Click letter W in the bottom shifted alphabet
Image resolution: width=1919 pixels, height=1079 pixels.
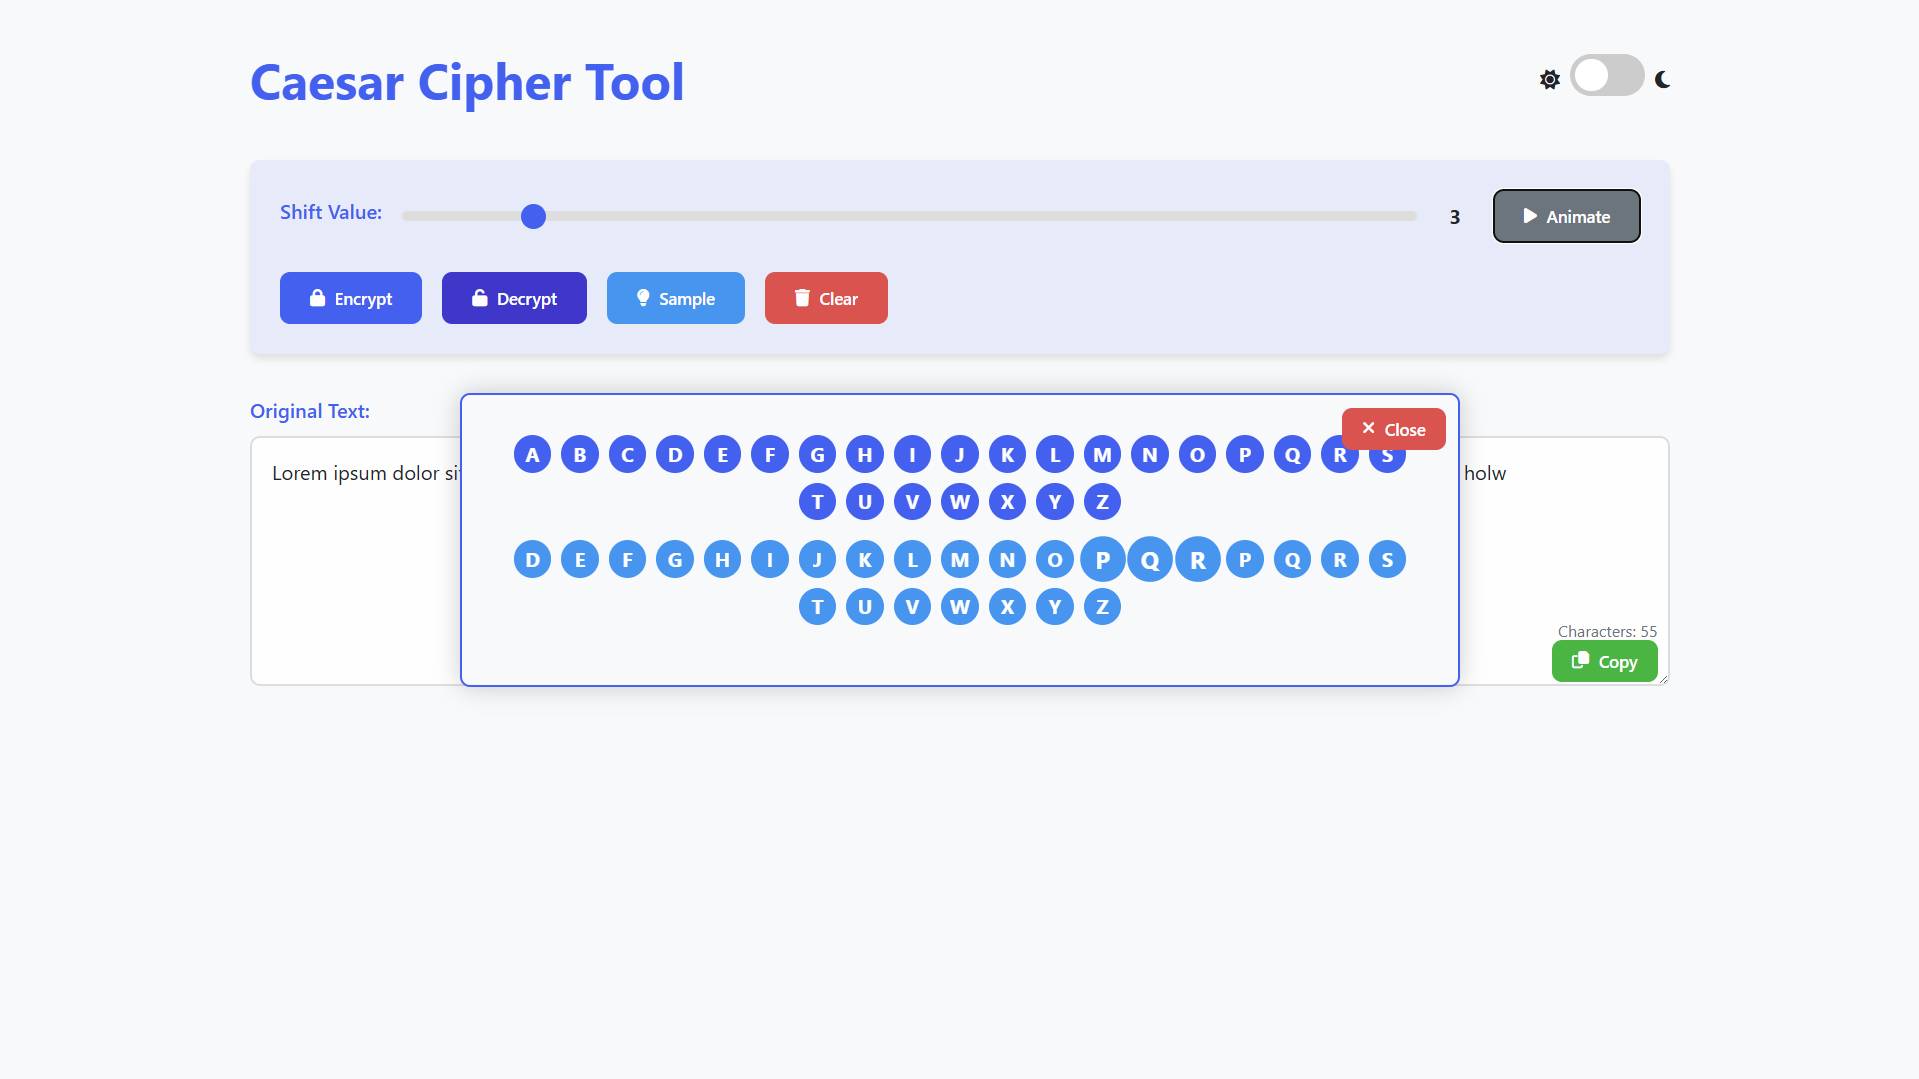(960, 607)
